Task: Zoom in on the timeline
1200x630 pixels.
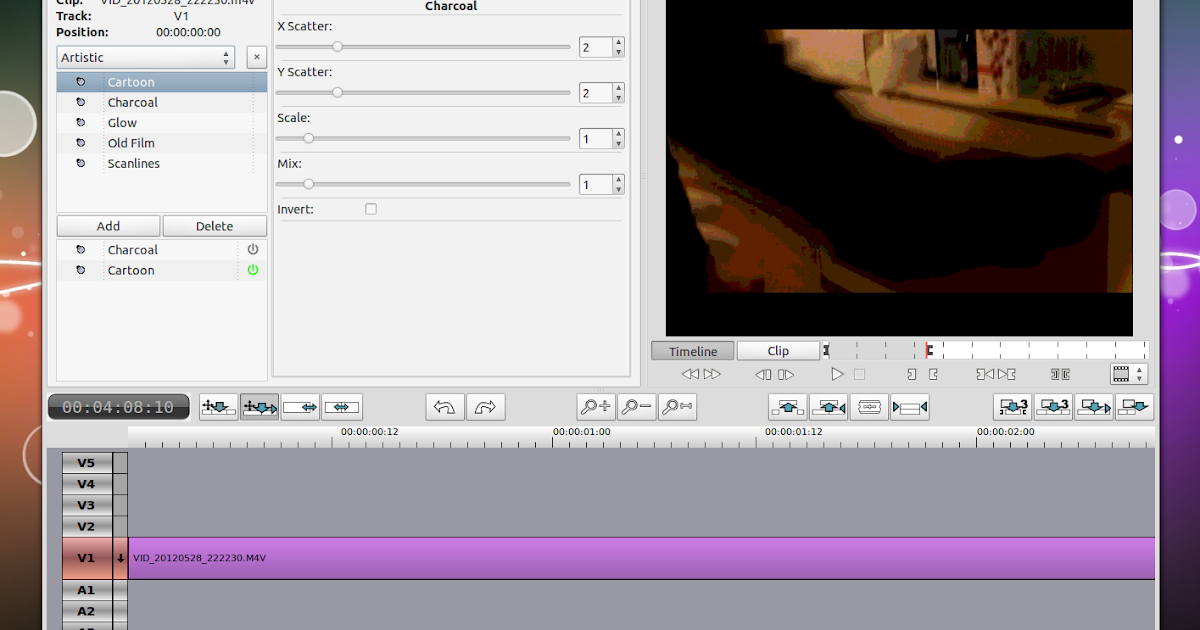Action: pos(595,406)
